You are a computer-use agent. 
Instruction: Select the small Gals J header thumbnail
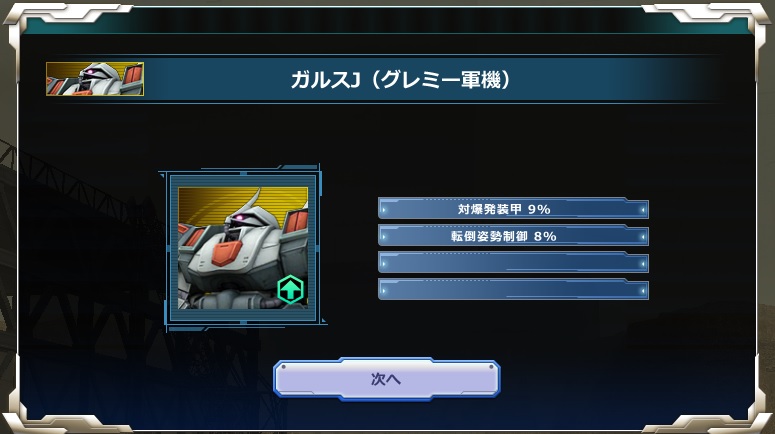pyautogui.click(x=95, y=79)
